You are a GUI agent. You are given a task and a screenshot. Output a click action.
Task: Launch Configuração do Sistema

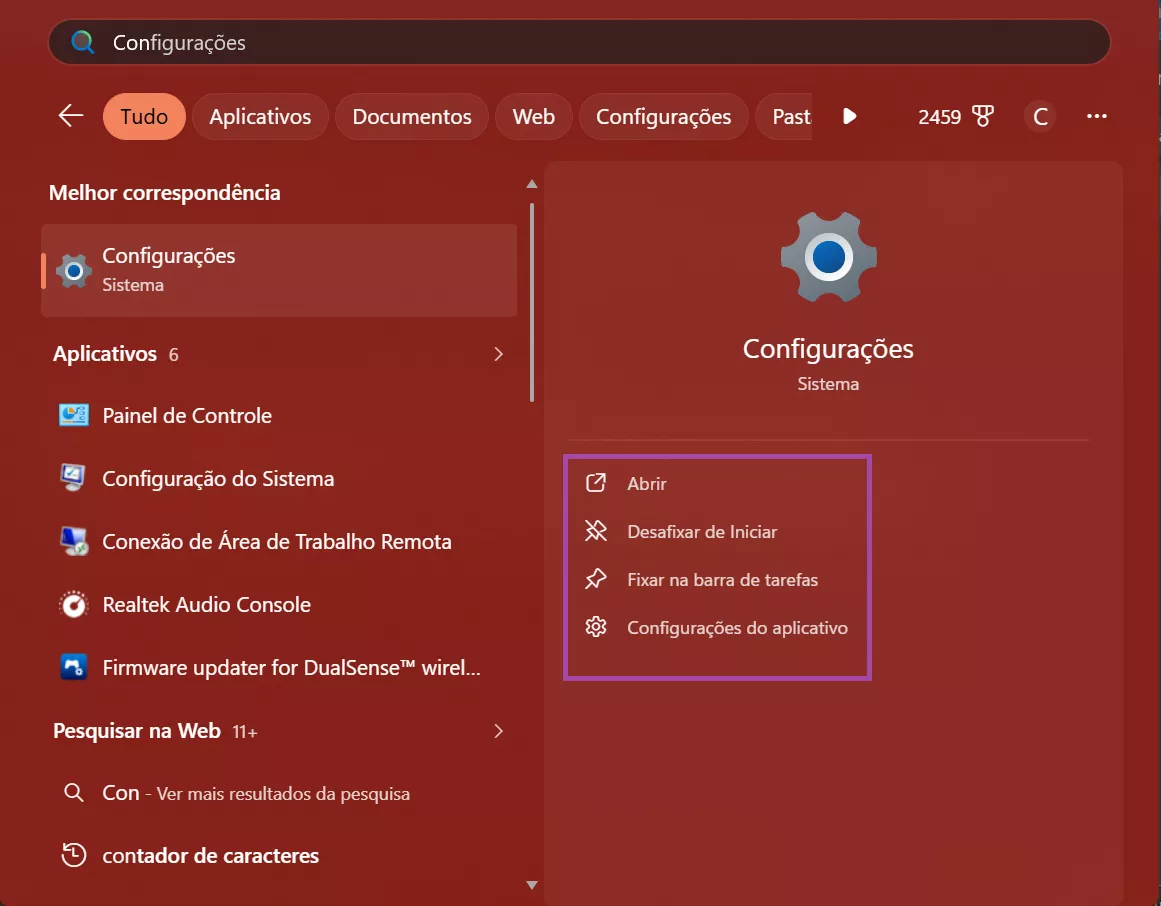[217, 478]
